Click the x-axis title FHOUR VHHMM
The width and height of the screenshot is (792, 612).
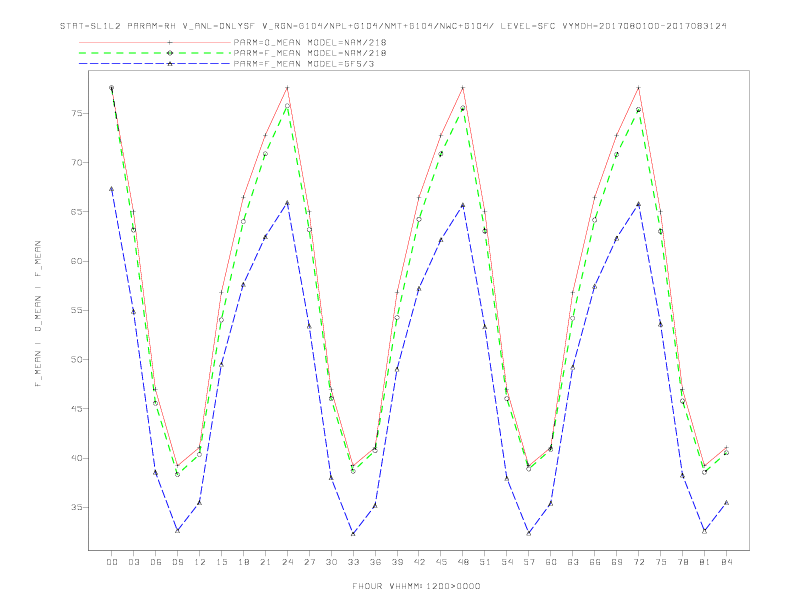click(416, 586)
